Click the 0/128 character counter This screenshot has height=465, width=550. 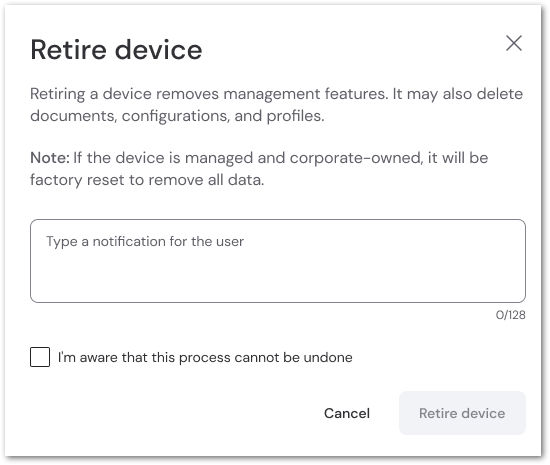click(x=510, y=315)
